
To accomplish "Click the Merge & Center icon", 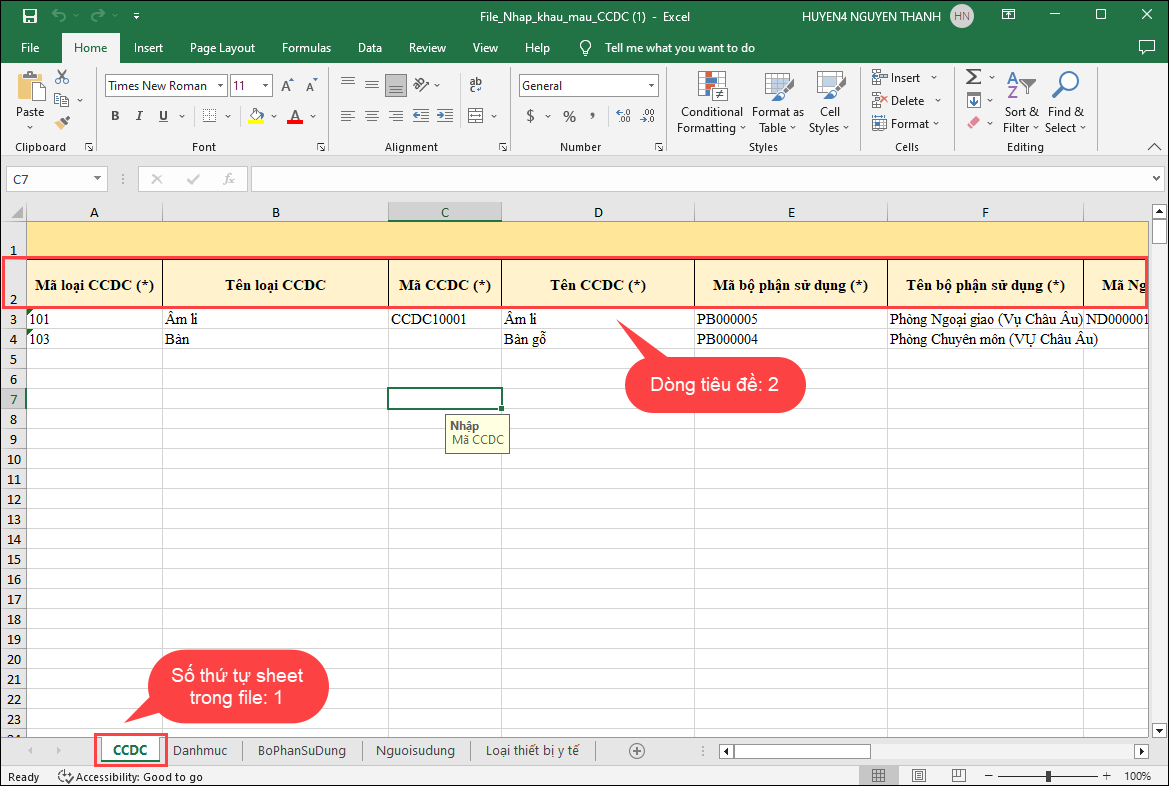I will (x=476, y=116).
